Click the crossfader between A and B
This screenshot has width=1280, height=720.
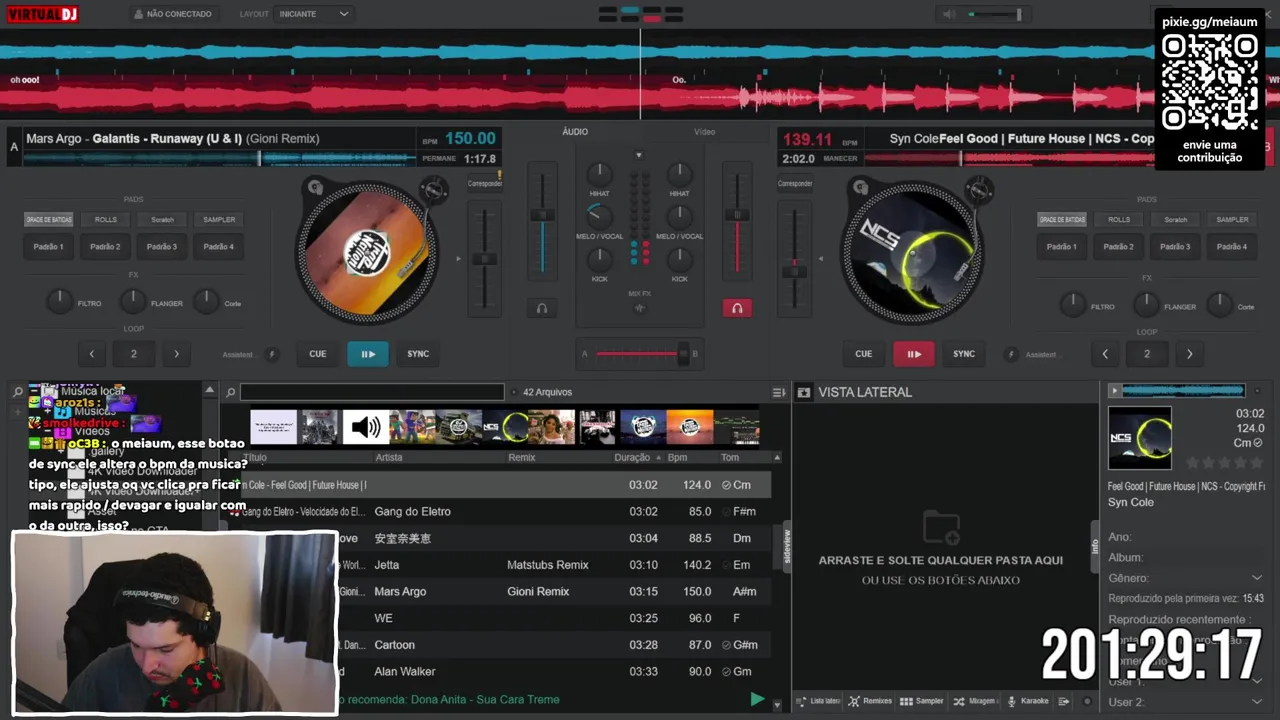tap(640, 353)
